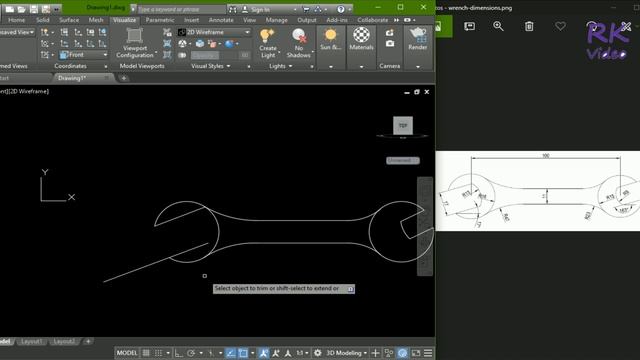Click the Layout2 tab

(64, 342)
